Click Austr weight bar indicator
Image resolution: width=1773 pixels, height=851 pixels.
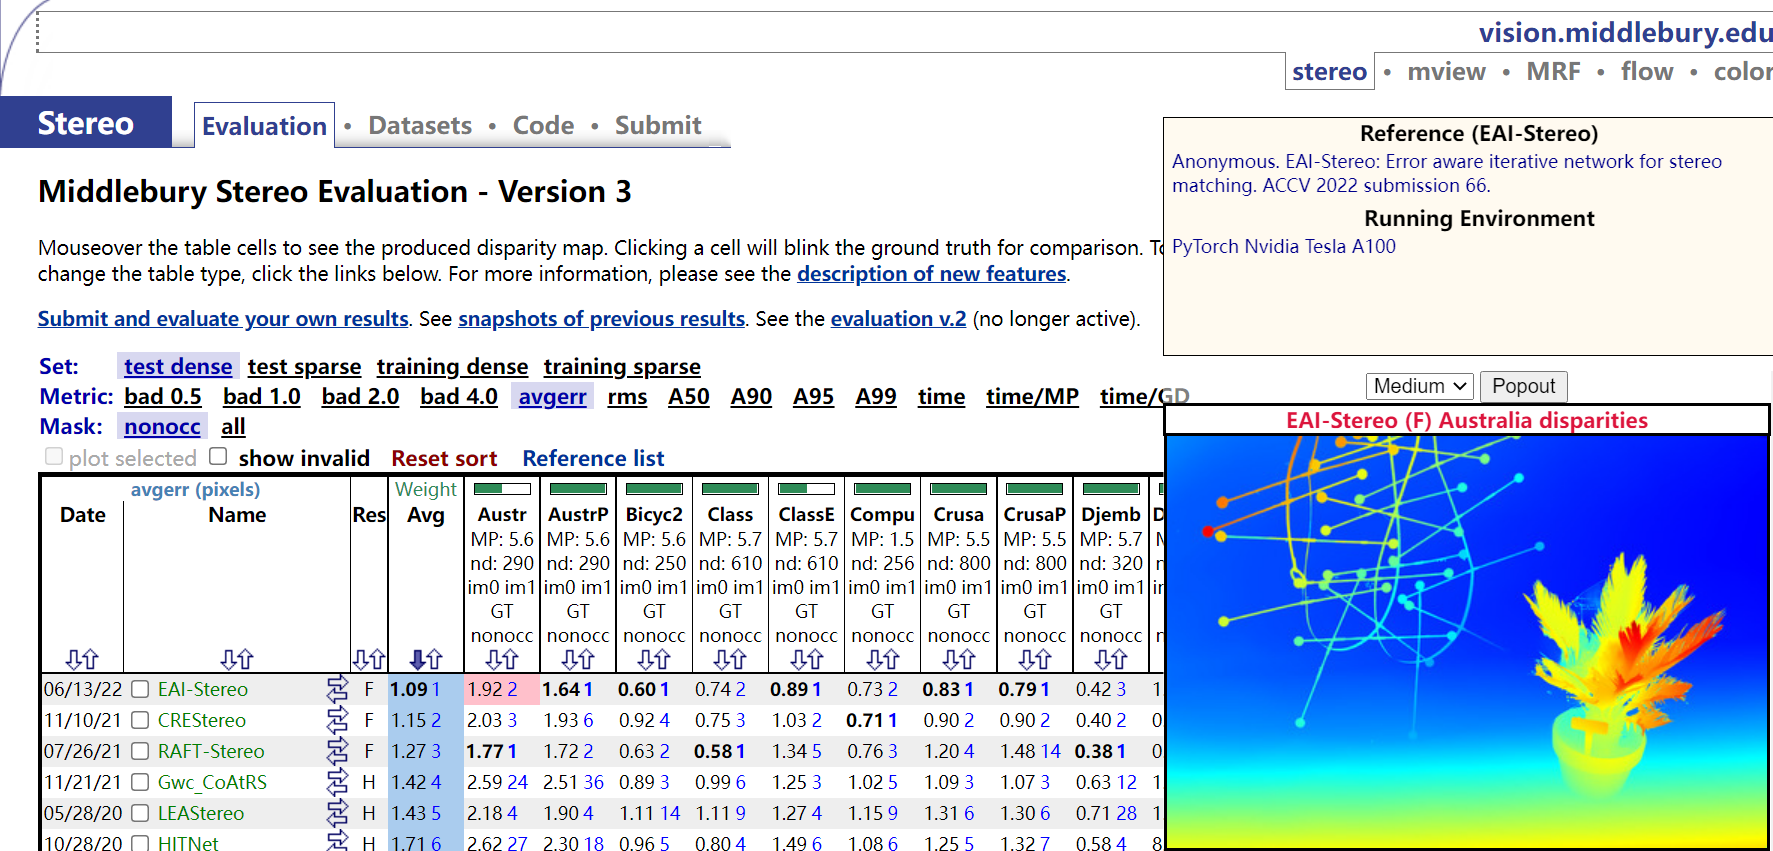point(502,489)
